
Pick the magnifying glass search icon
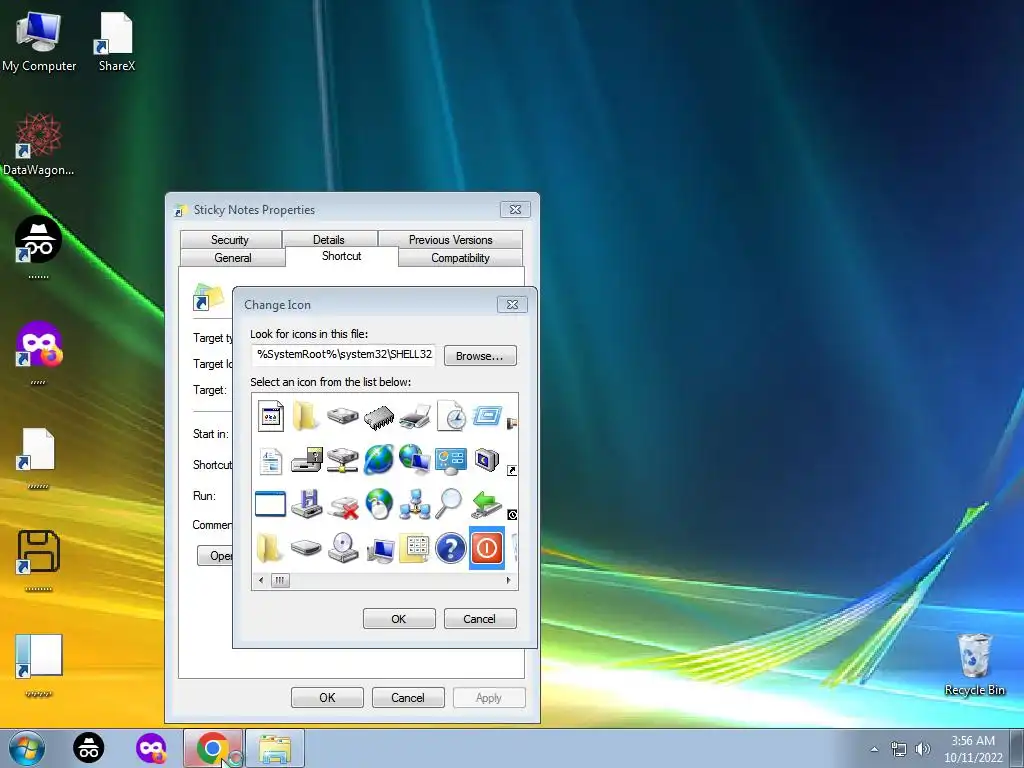pos(449,504)
